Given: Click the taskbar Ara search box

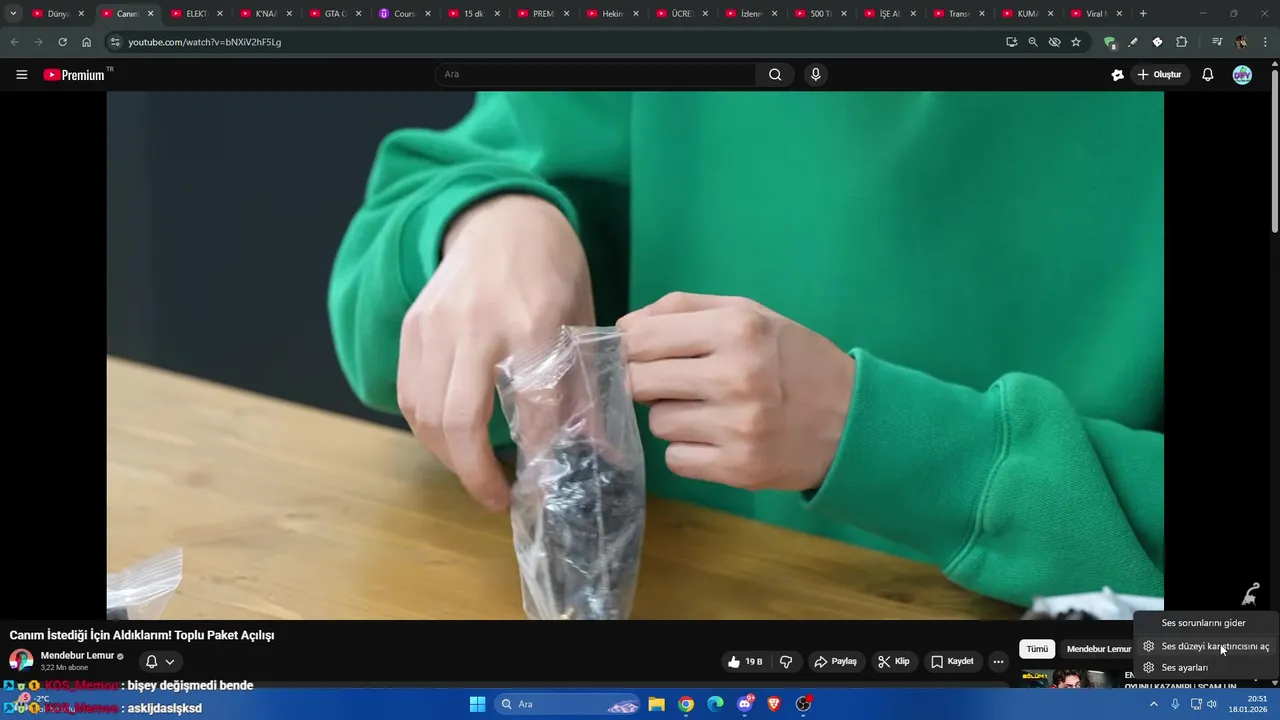Looking at the screenshot, I should [569, 704].
